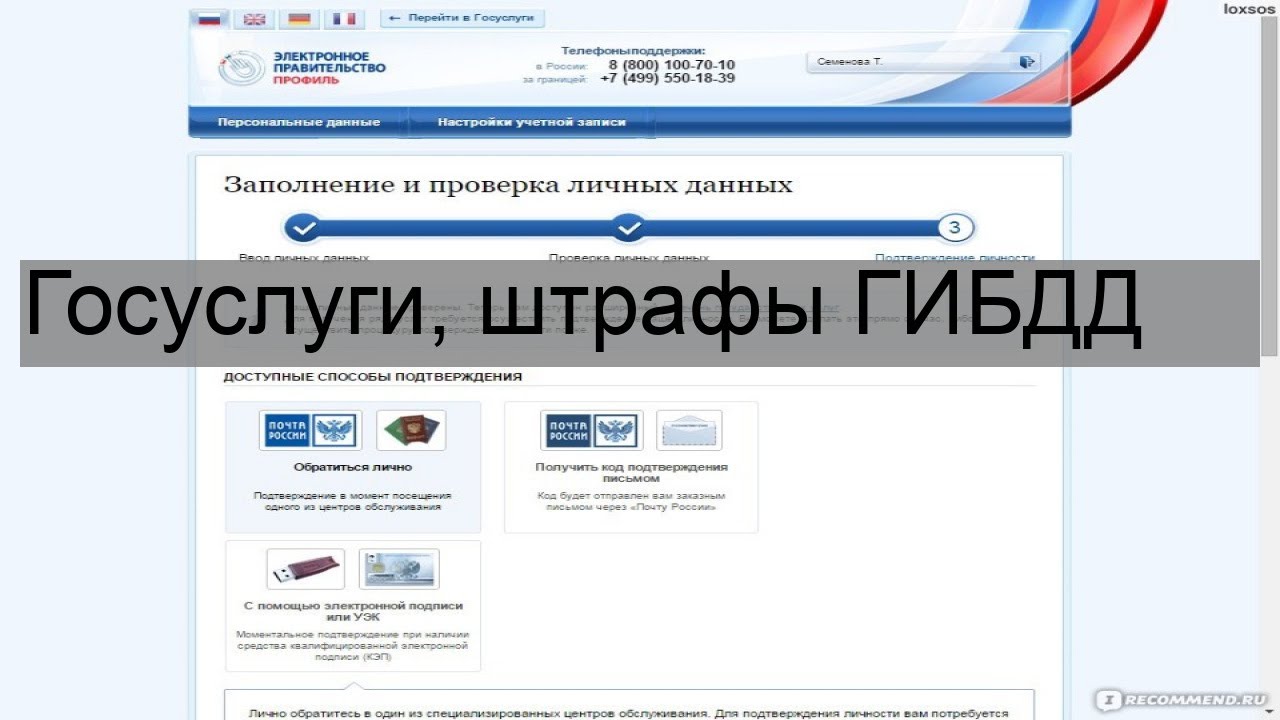Screen dimensions: 1280x720
Task: Click Почта России logo in Обратиться лично card
Action: tap(310, 431)
